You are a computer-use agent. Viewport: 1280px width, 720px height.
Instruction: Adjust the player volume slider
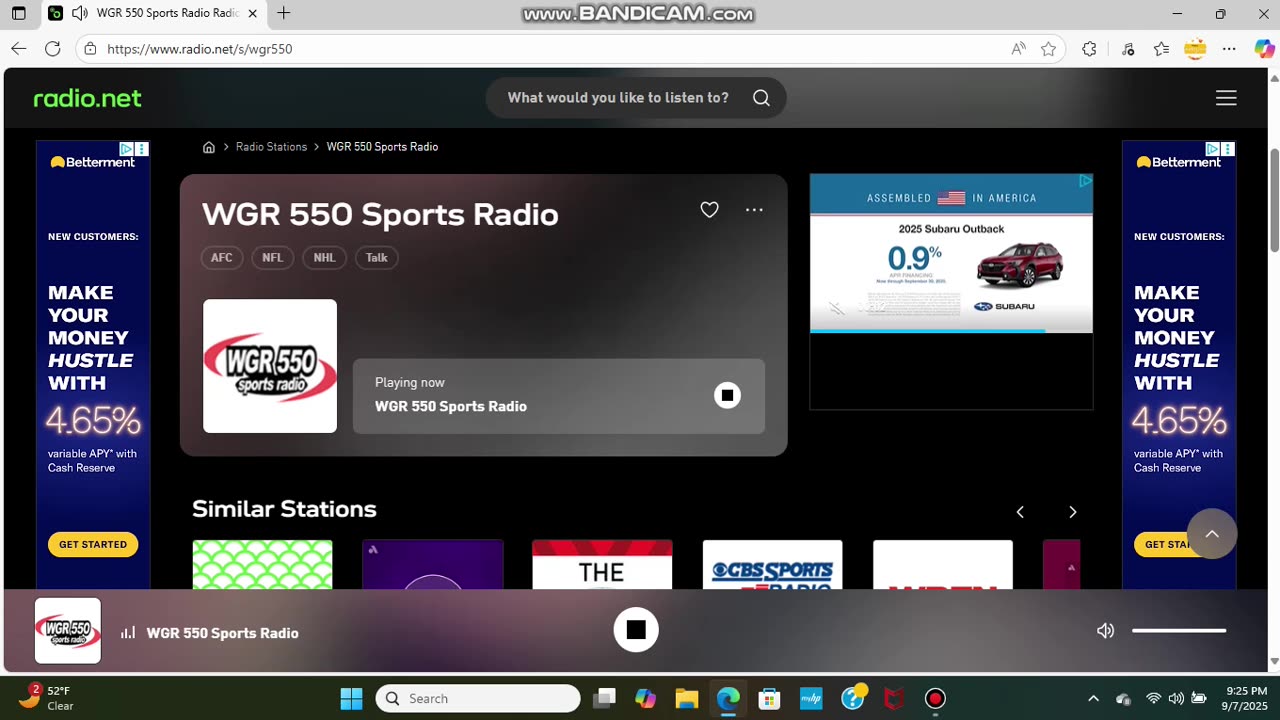pos(1179,631)
